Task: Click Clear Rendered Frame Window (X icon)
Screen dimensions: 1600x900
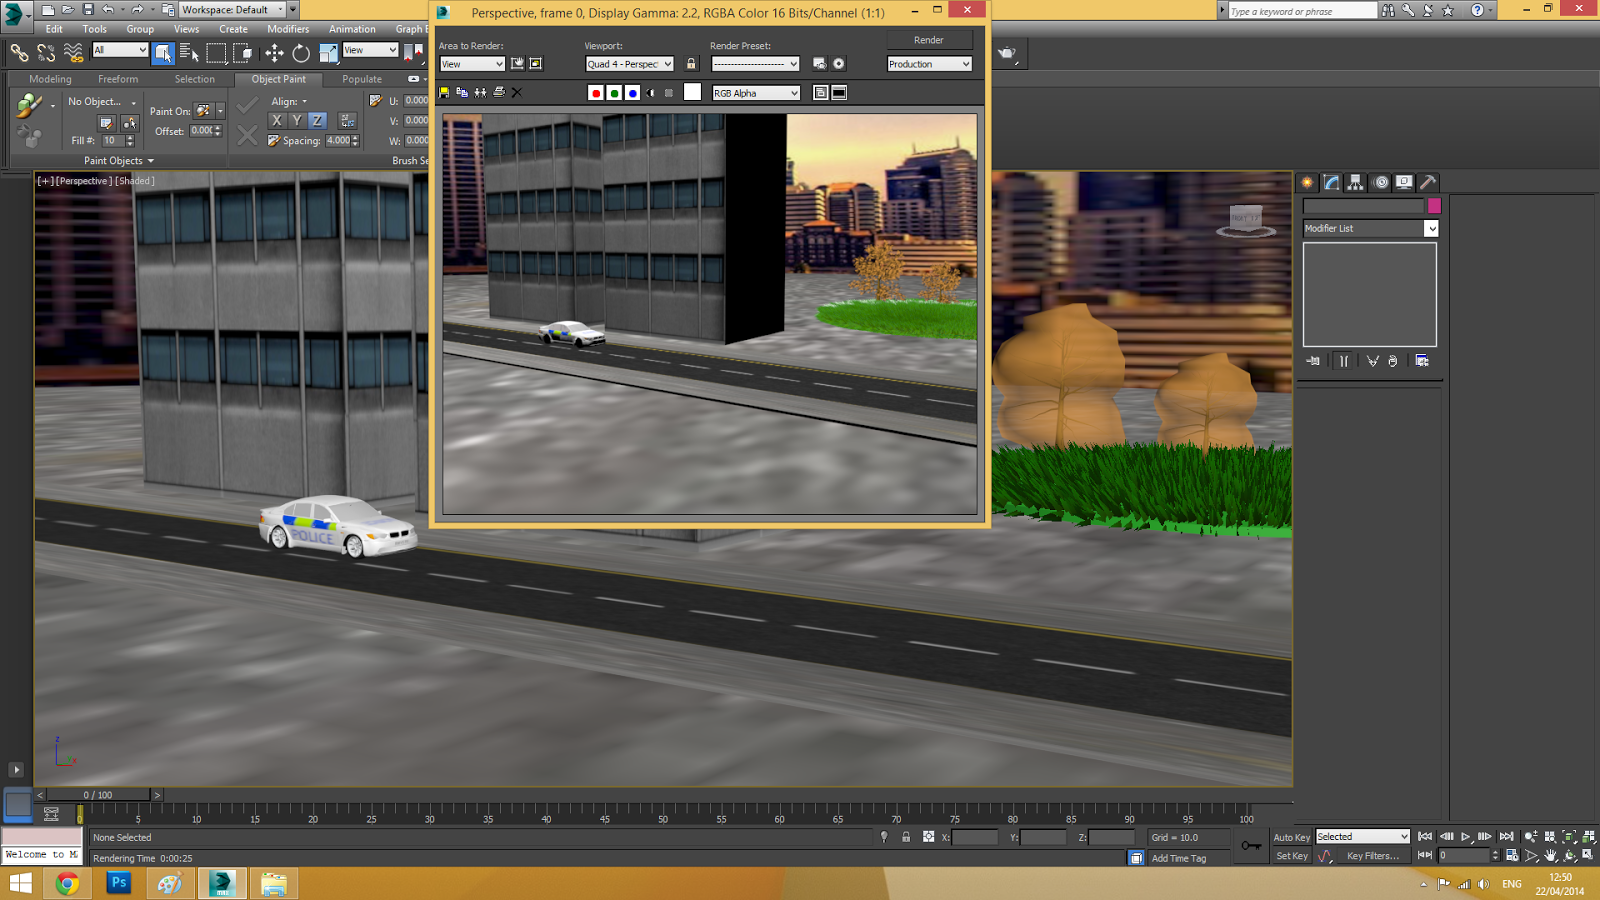Action: (517, 92)
